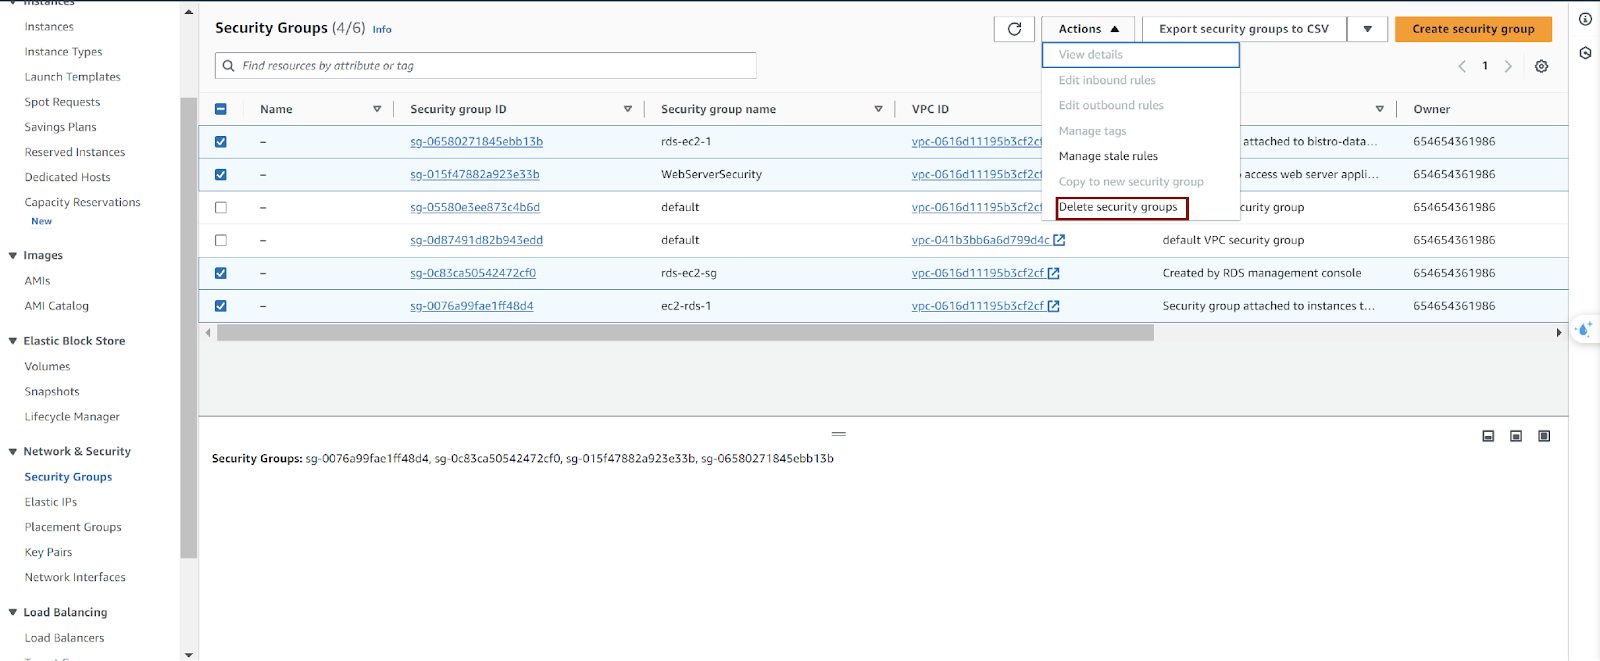
Task: Click the horizontal table scrollbar
Action: coord(685,333)
